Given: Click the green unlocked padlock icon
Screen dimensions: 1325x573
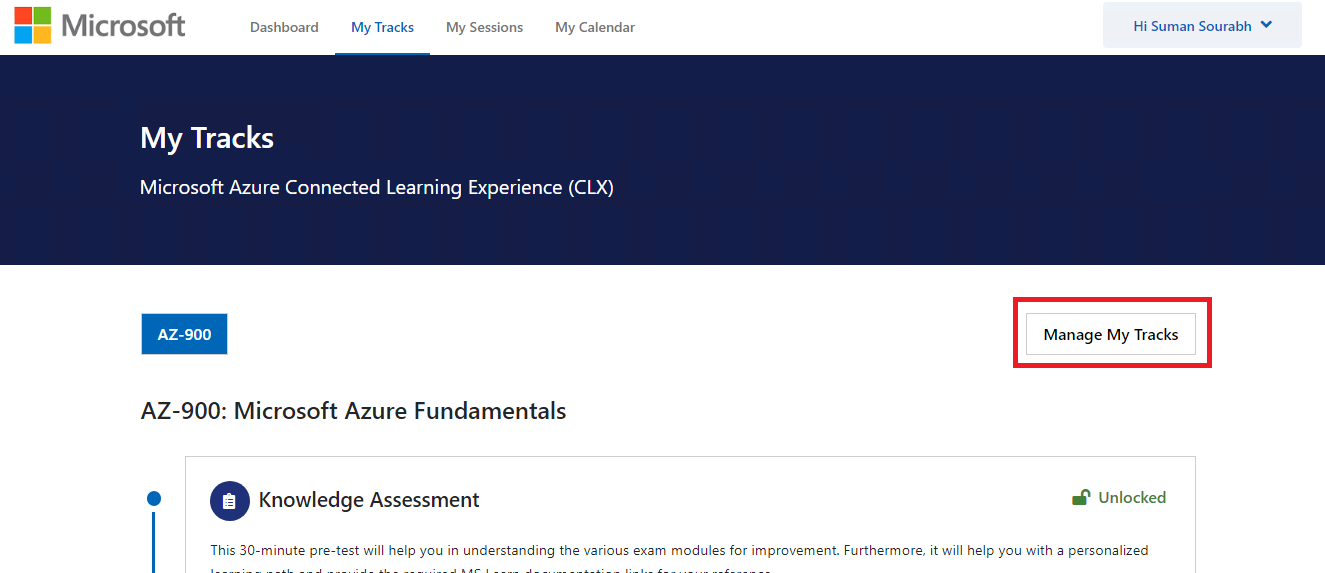Looking at the screenshot, I should [x=1081, y=497].
